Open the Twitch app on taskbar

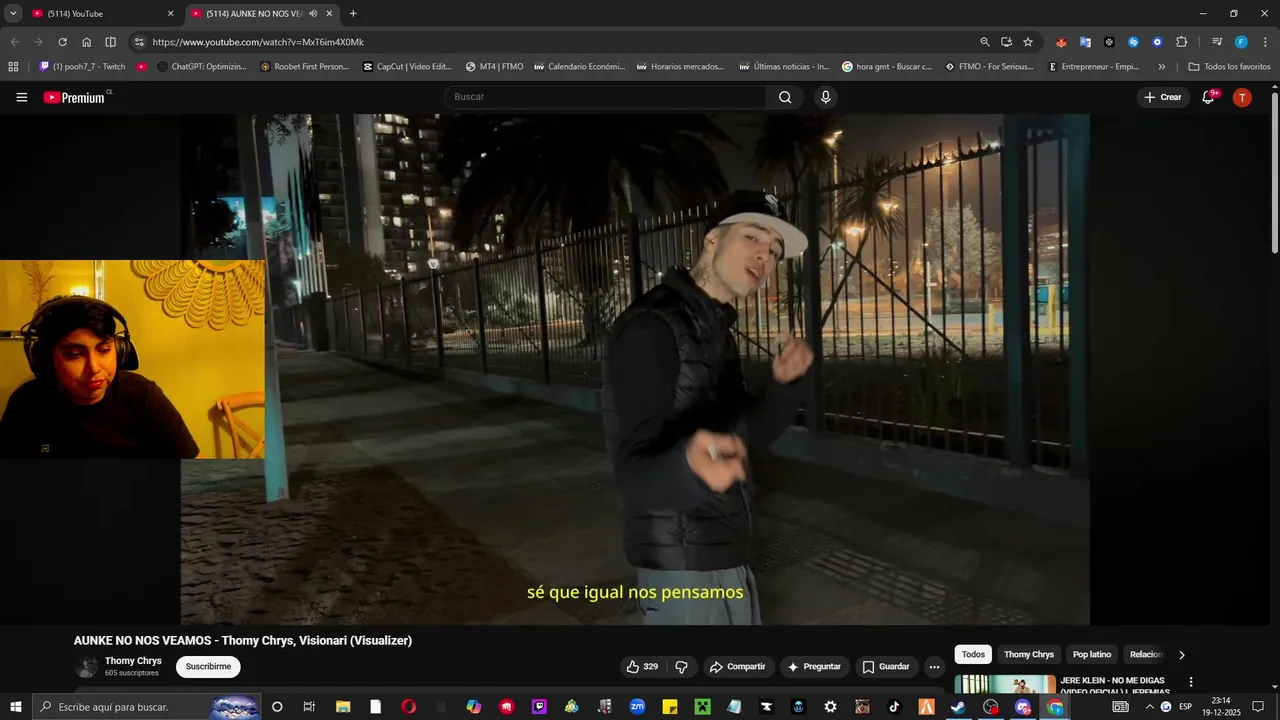[540, 707]
